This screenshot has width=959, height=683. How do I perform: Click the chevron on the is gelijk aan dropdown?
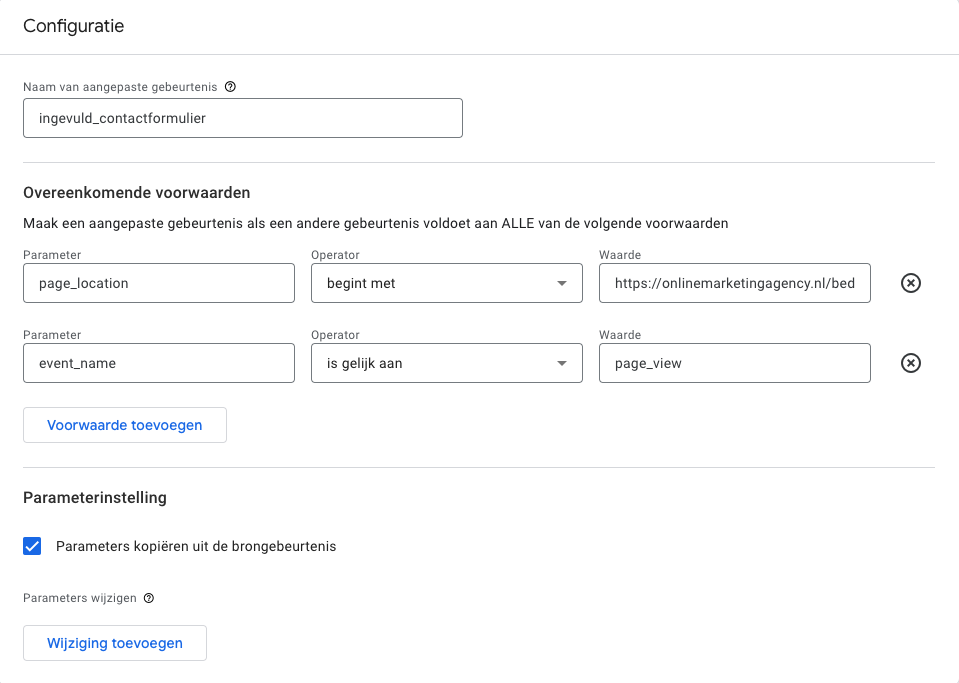562,363
